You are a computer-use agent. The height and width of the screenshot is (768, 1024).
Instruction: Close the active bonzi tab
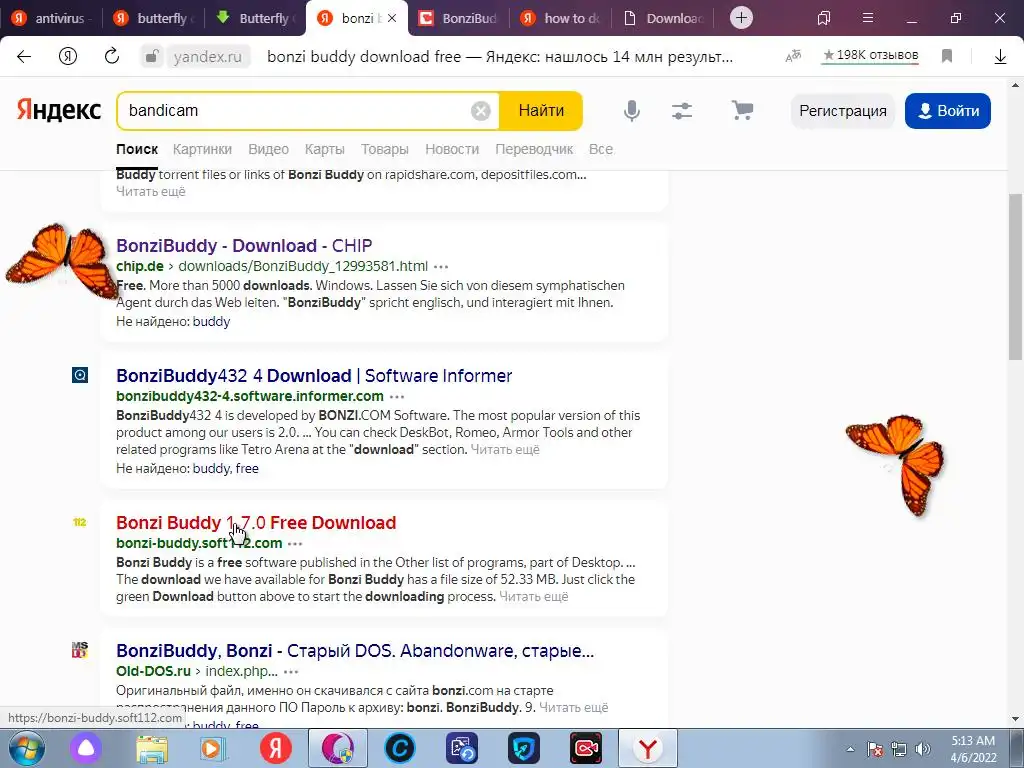point(392,18)
